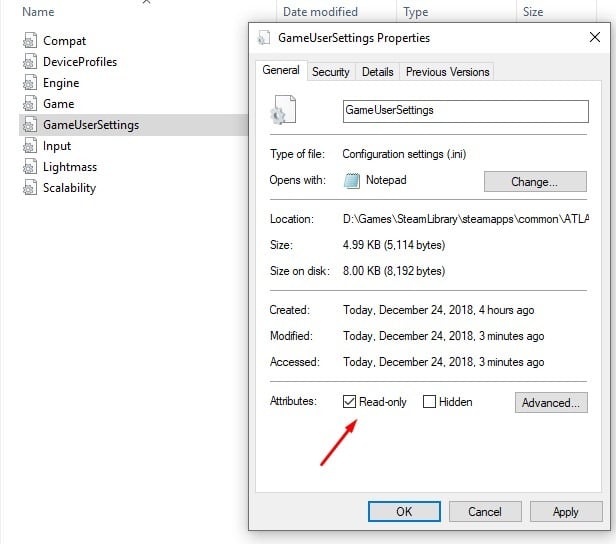Screen dimensions: 616x544
Task: Click the Notepad icon beside Opens with
Action: (352, 181)
